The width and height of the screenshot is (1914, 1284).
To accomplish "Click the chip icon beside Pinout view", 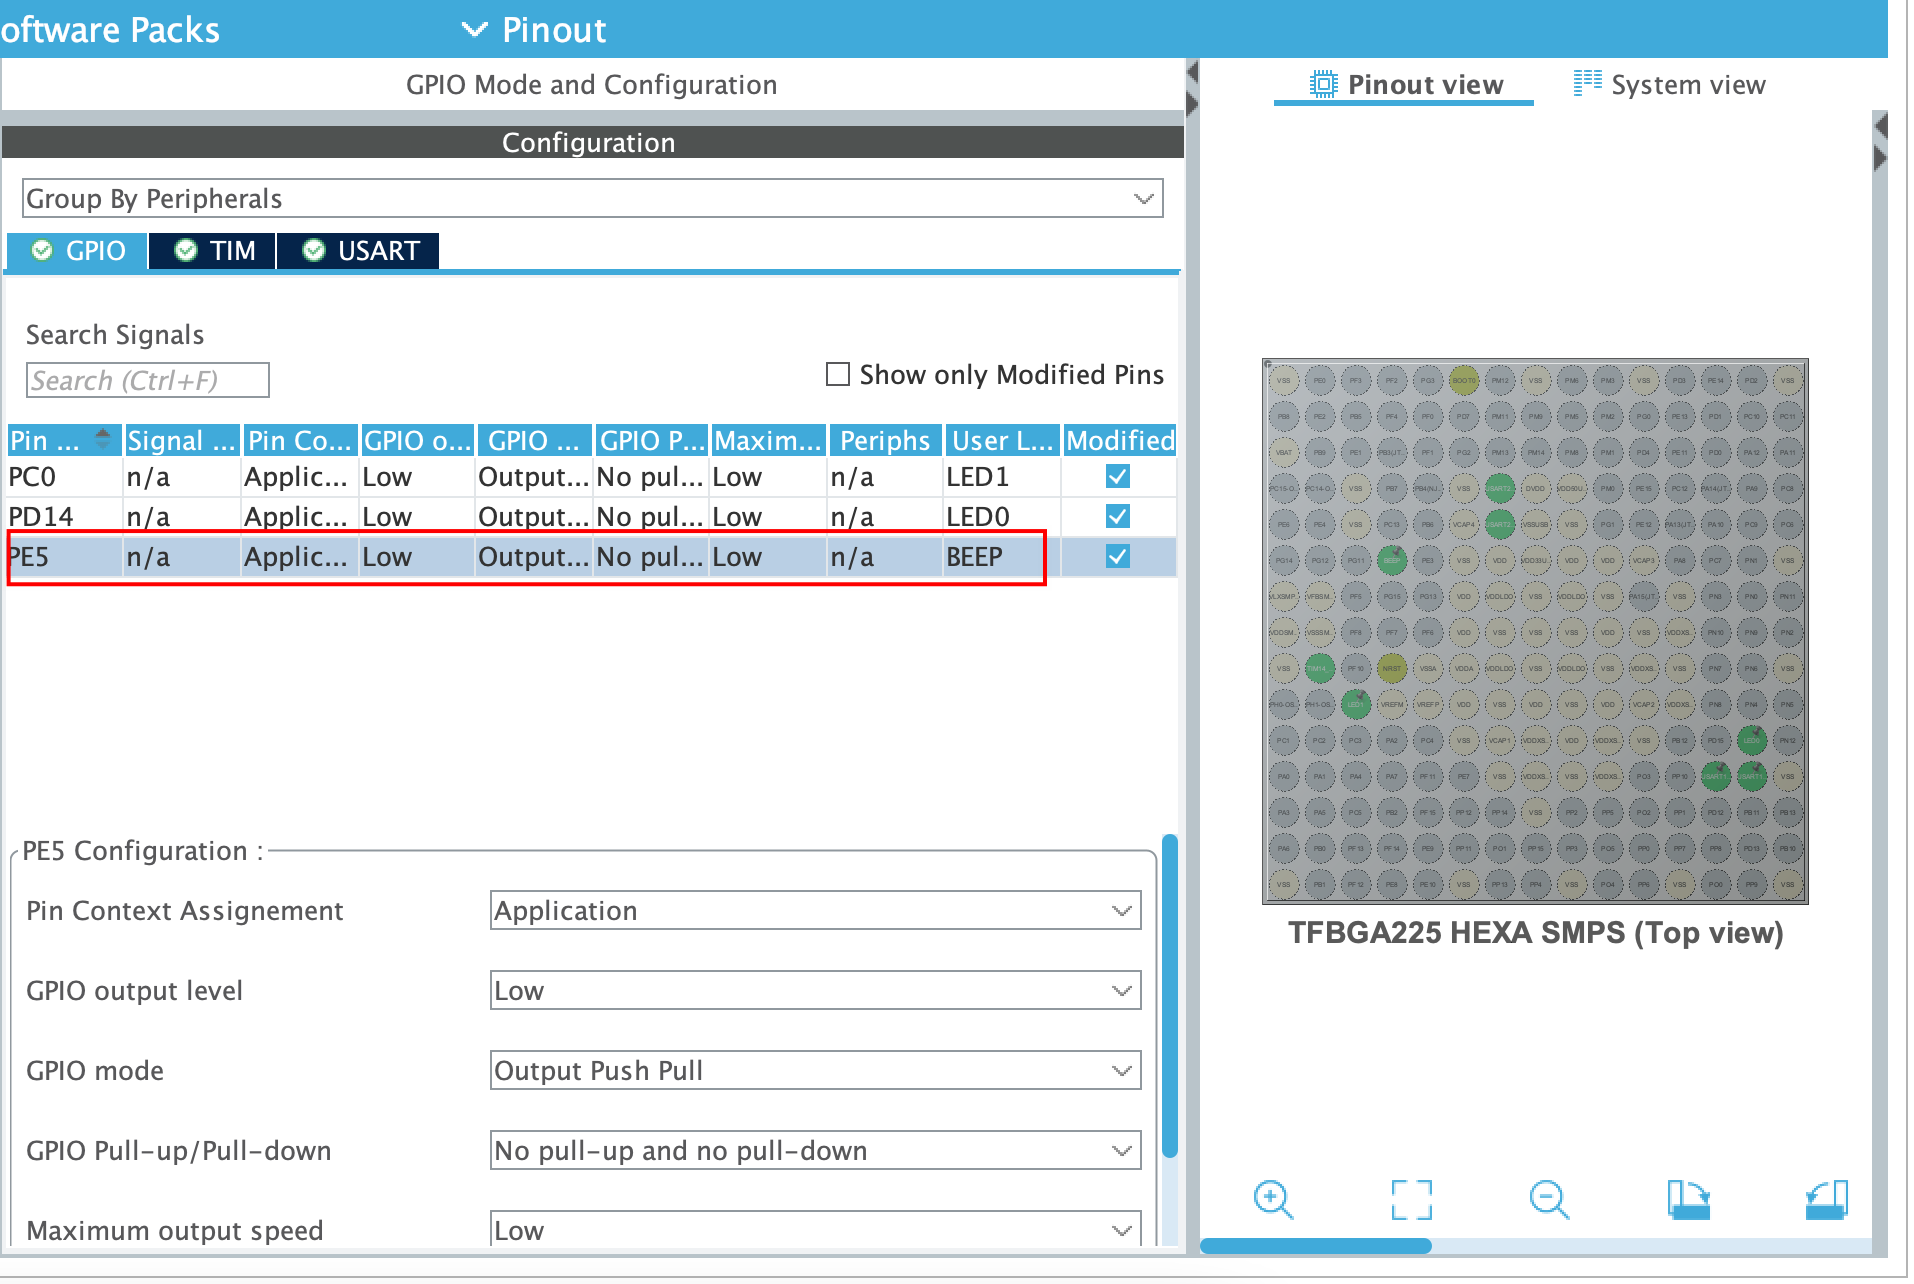I will point(1323,84).
